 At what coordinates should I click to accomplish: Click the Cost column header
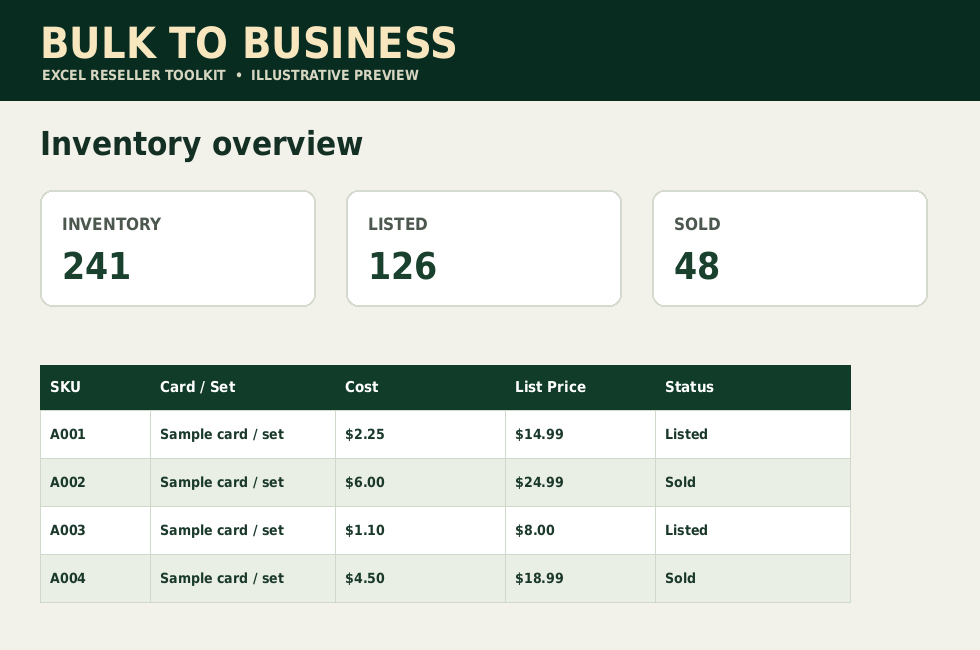pos(420,387)
